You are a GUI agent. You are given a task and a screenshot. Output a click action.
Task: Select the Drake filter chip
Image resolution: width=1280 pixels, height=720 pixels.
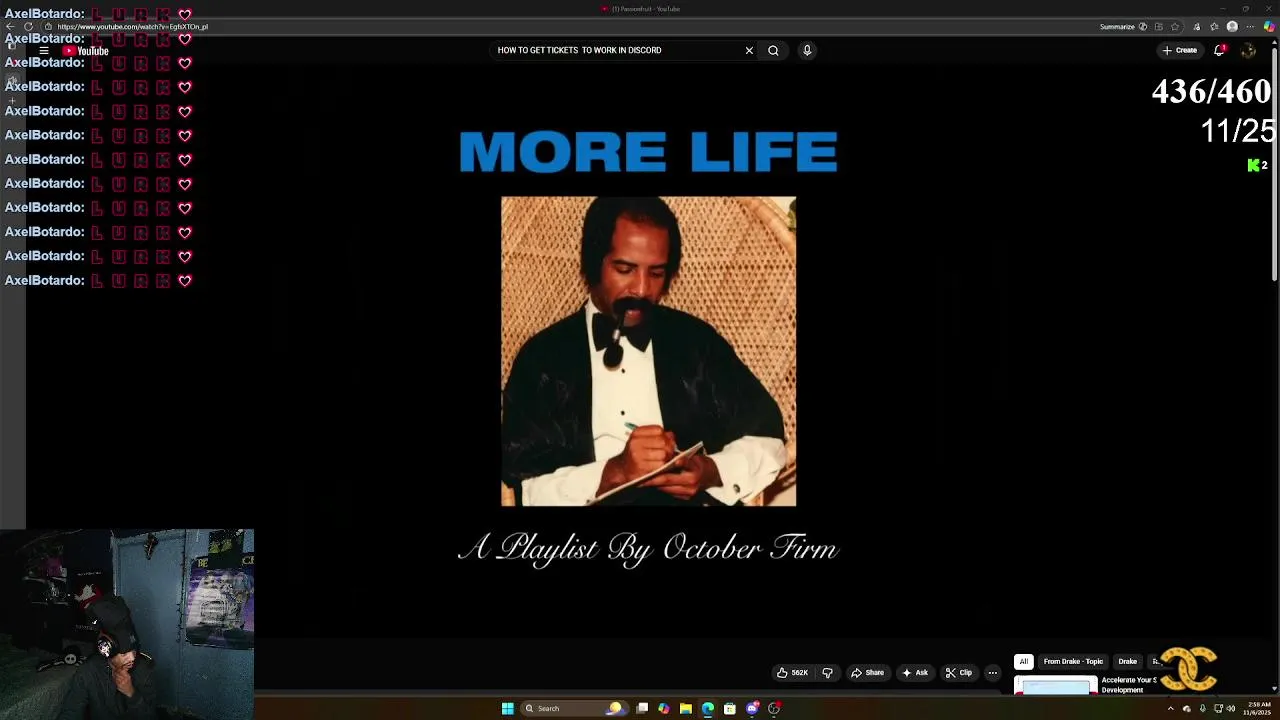pos(1127,661)
